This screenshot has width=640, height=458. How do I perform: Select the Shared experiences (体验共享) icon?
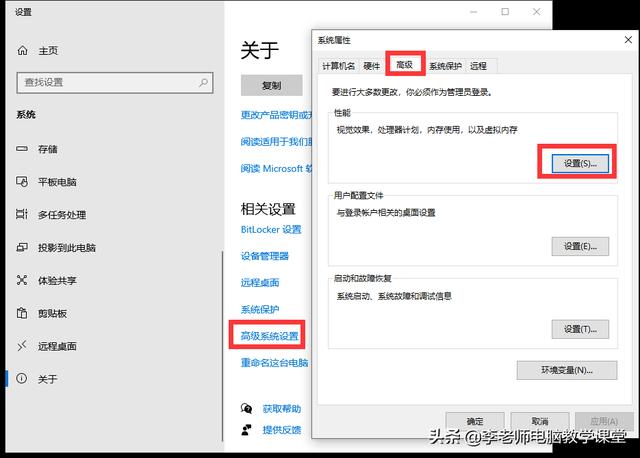(x=22, y=281)
